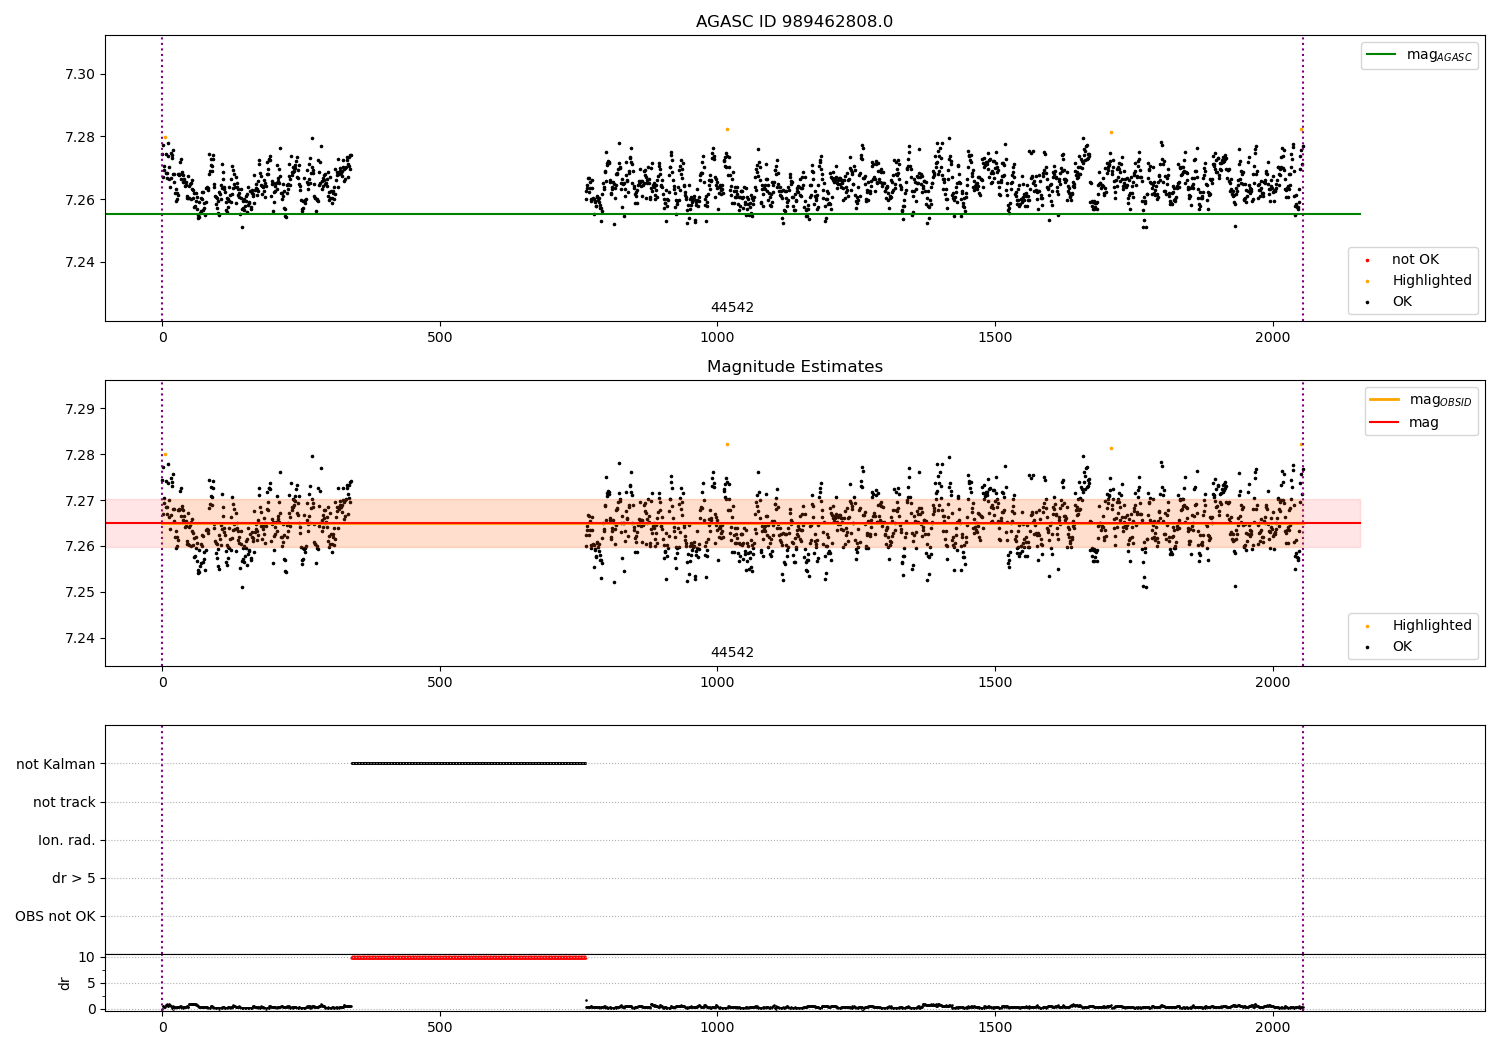
Task: Click the '5' tick on the dr axis
Action: pos(91,983)
